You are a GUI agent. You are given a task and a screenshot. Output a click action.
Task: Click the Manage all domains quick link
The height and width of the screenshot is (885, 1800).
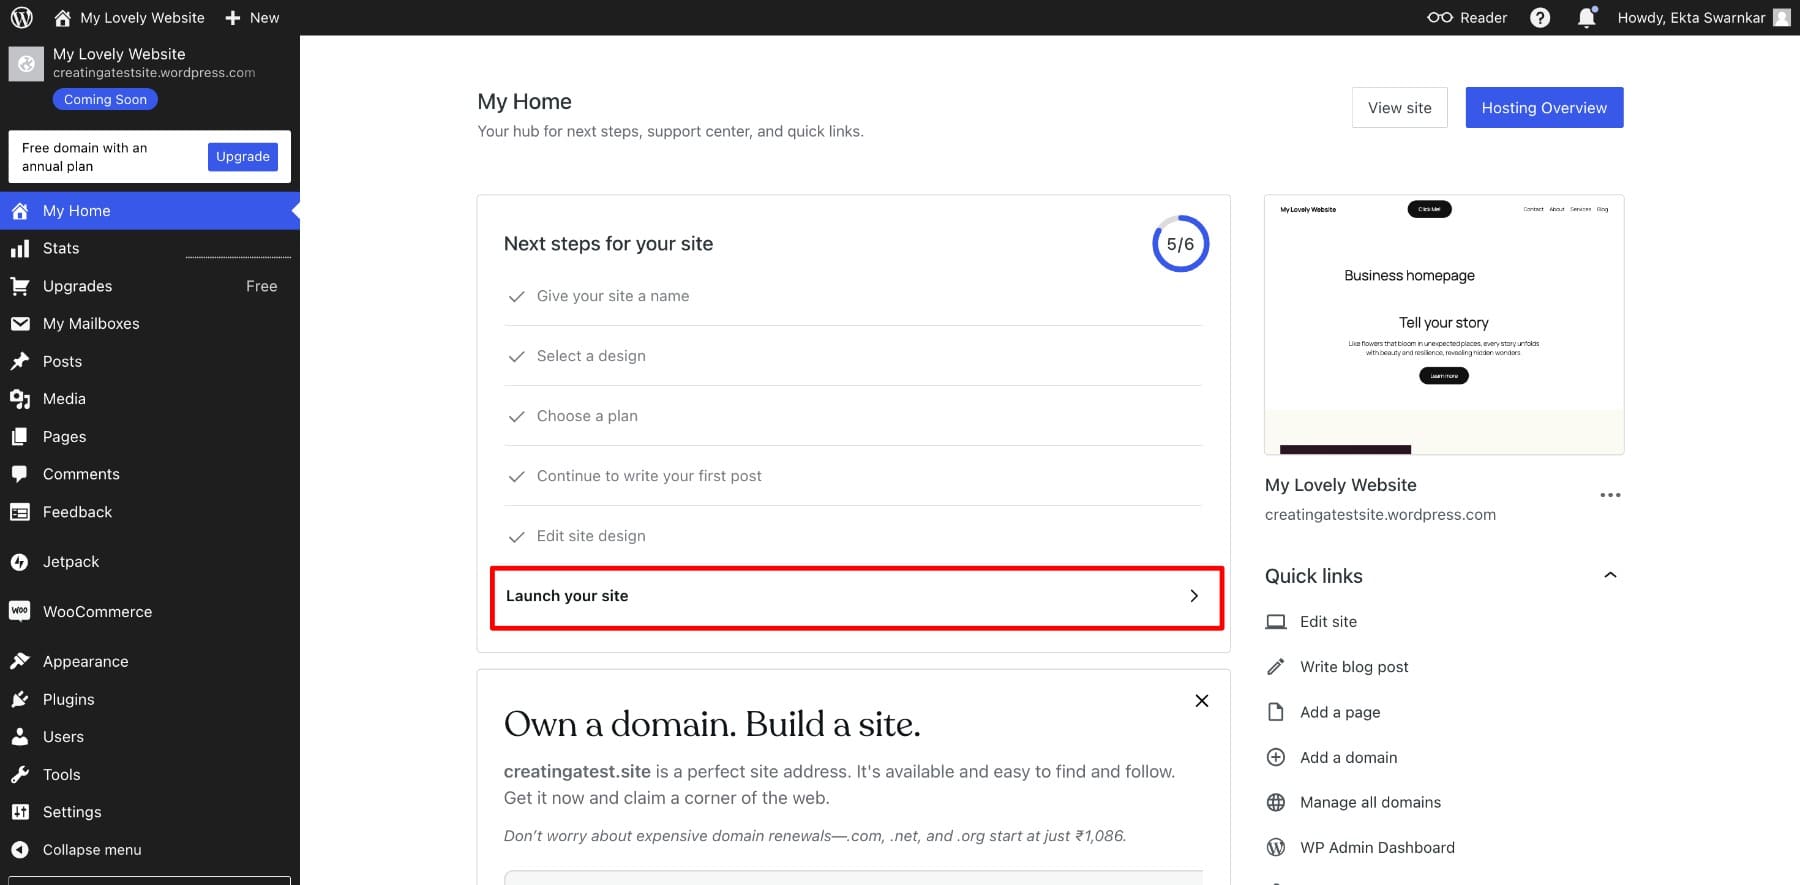(1370, 802)
